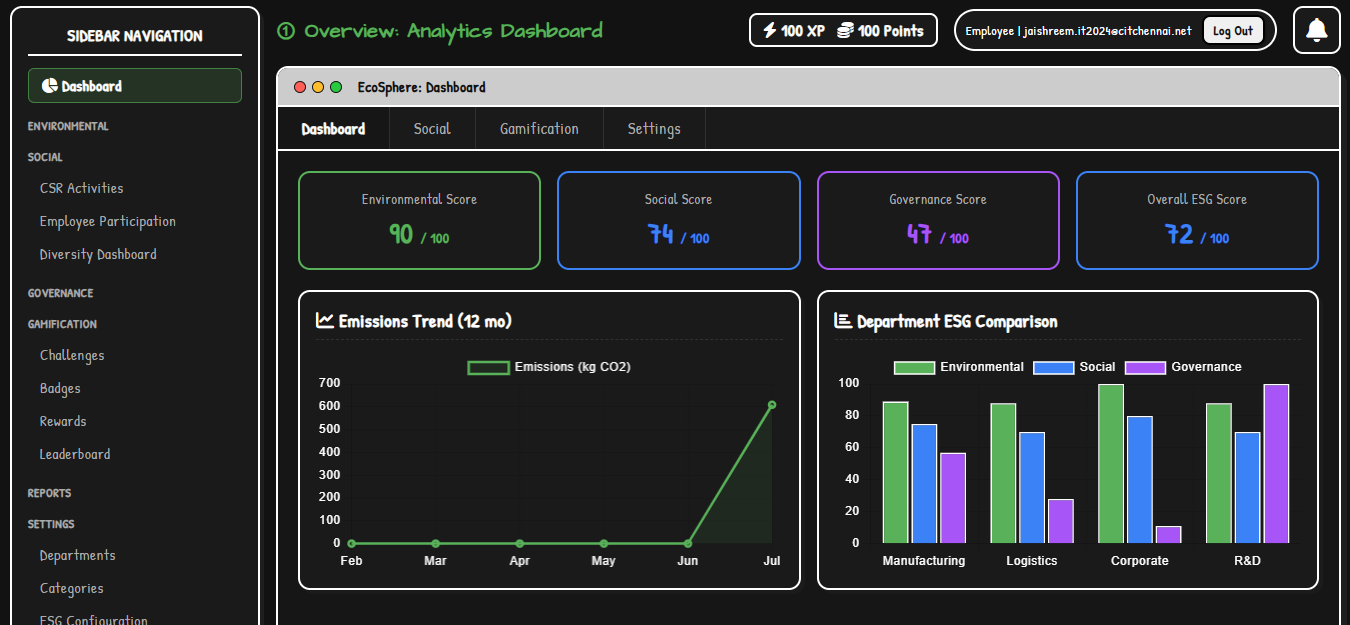
Task: Open Leaderboard in the sidebar
Action: 75,454
